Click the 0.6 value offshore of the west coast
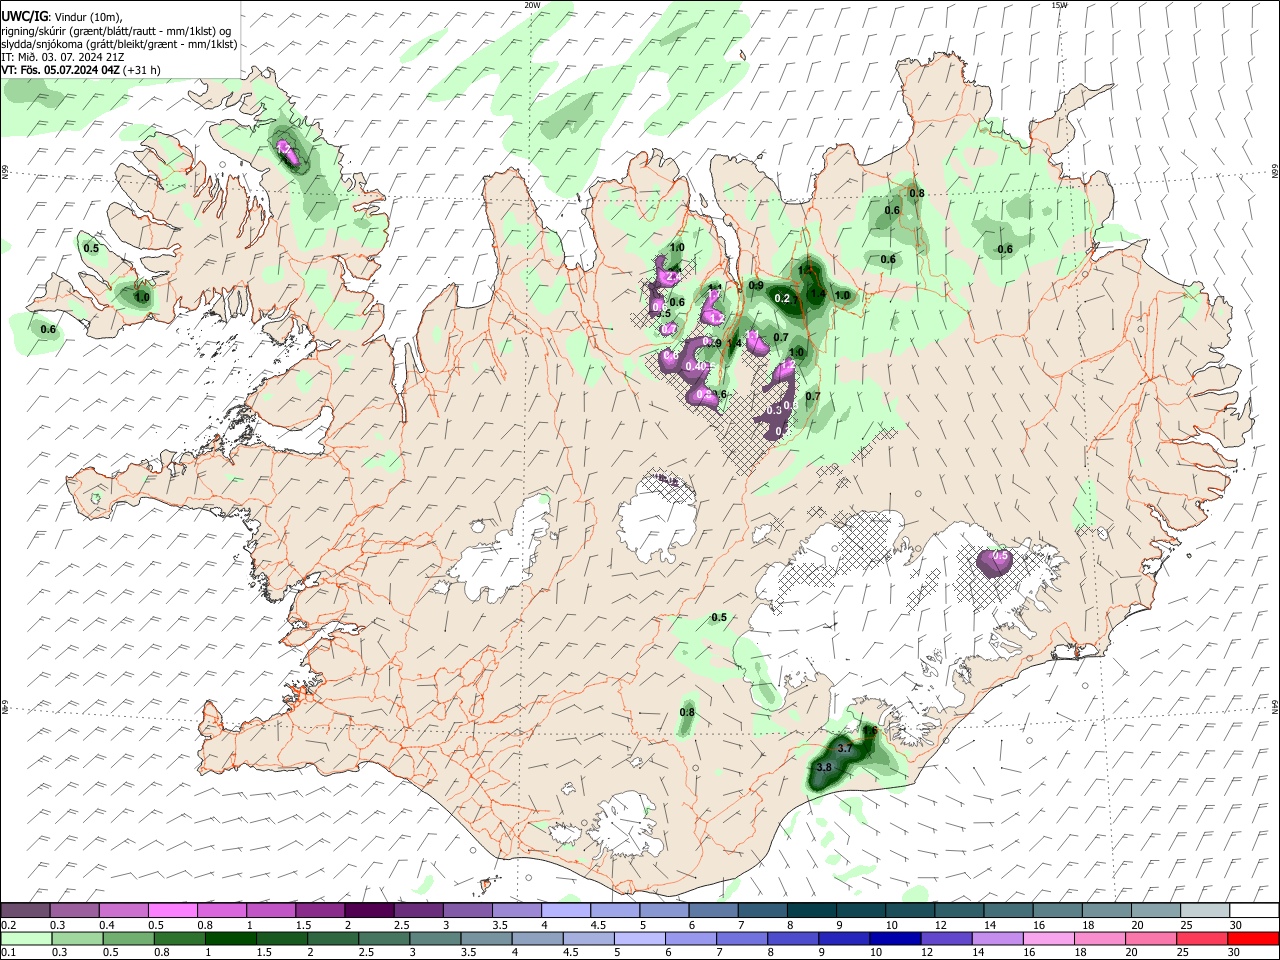Image resolution: width=1280 pixels, height=960 pixels. coord(48,329)
